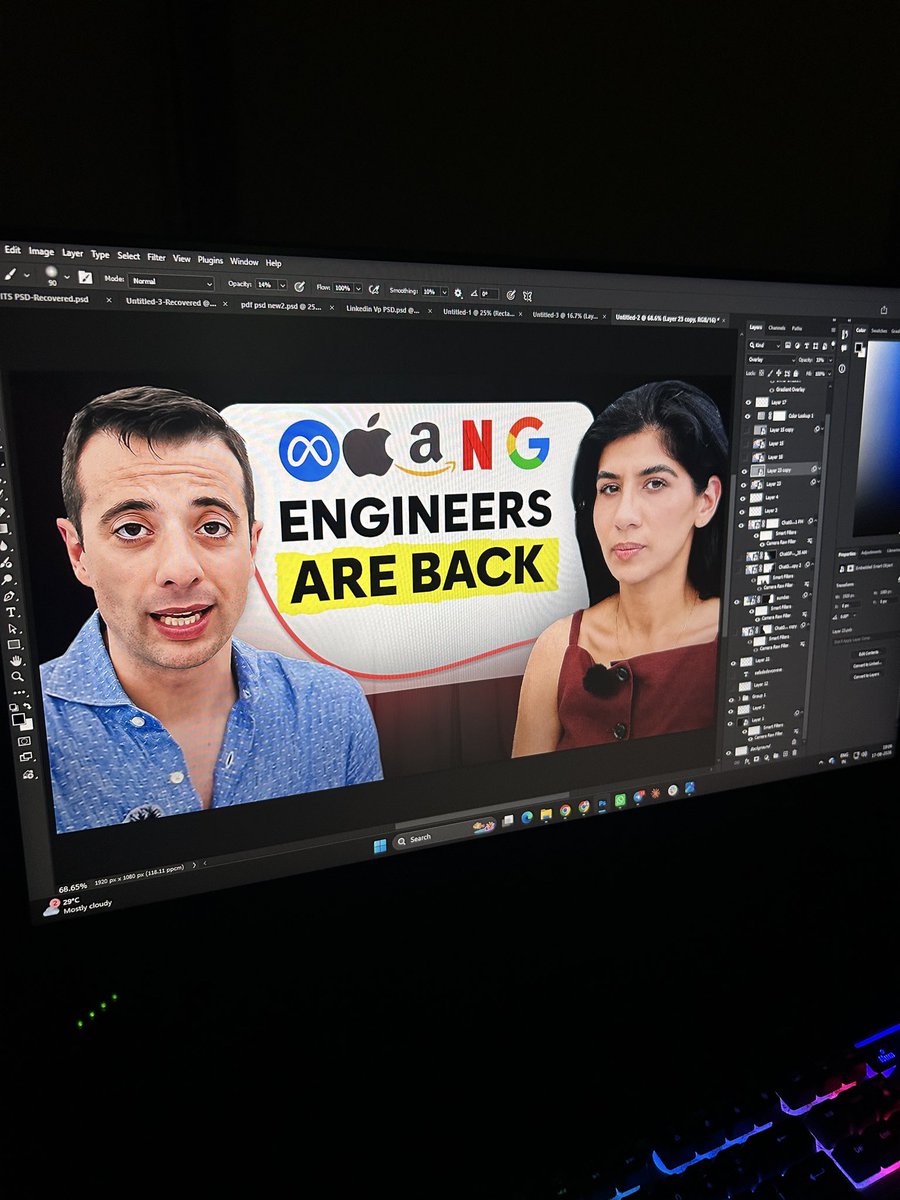Open the Edit Toolbar three-dots menu
This screenshot has height=1200, width=900.
[x=19, y=692]
